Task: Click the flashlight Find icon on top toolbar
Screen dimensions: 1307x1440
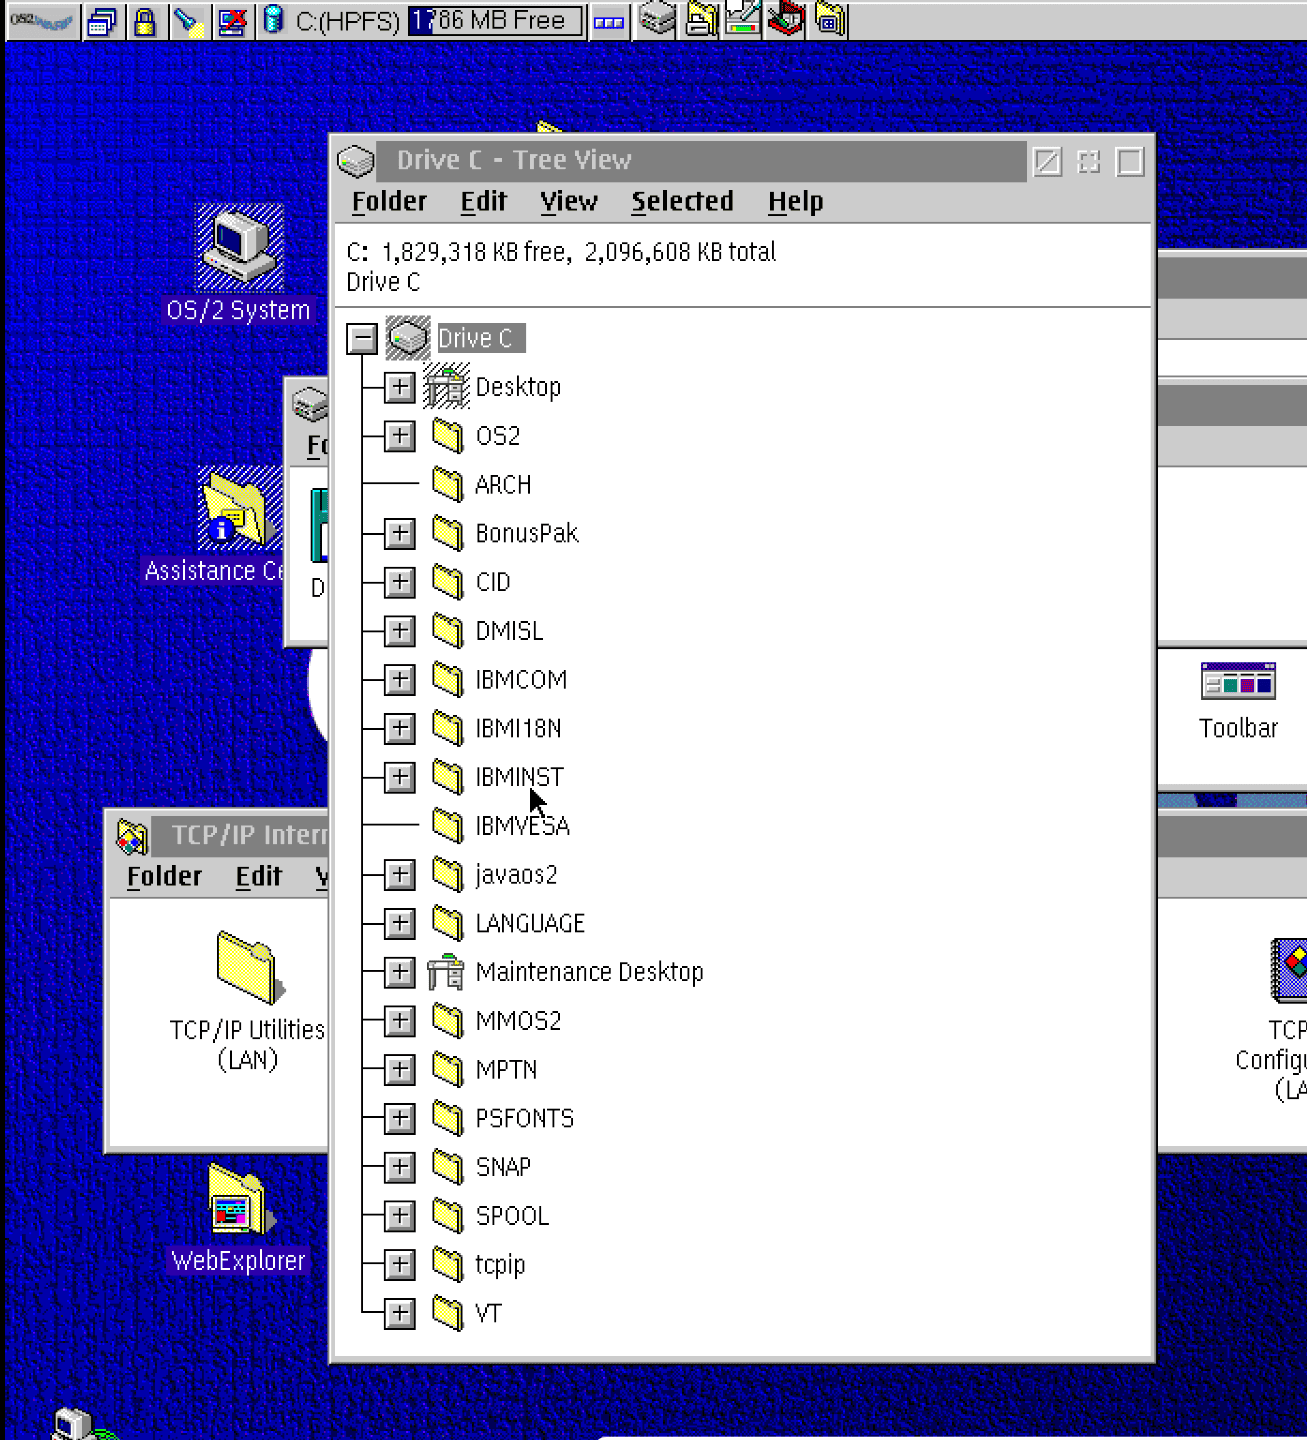Action: (188, 20)
